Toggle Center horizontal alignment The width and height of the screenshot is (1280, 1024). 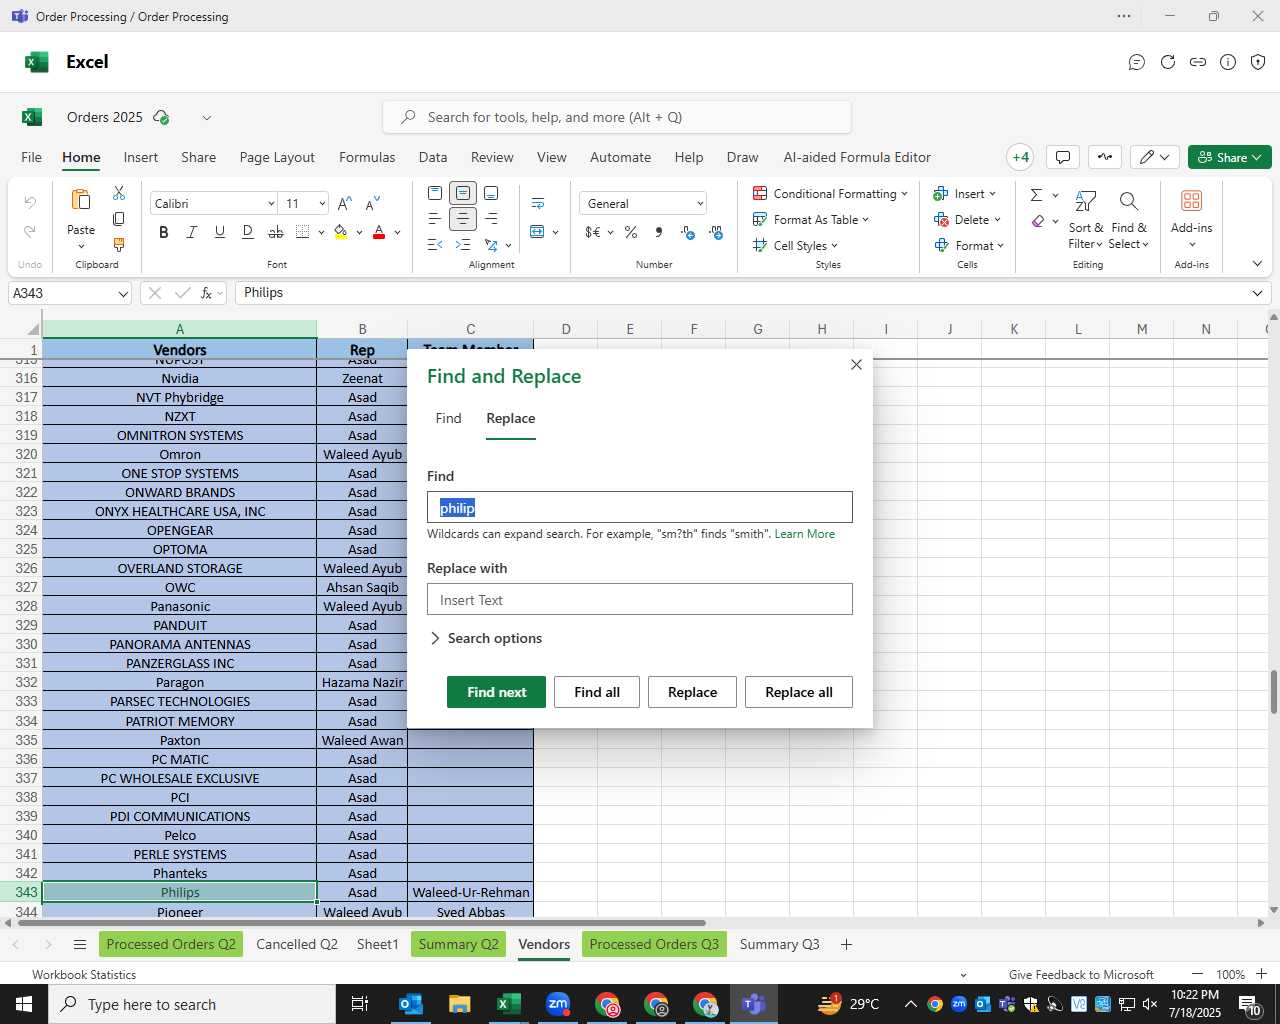coord(463,218)
